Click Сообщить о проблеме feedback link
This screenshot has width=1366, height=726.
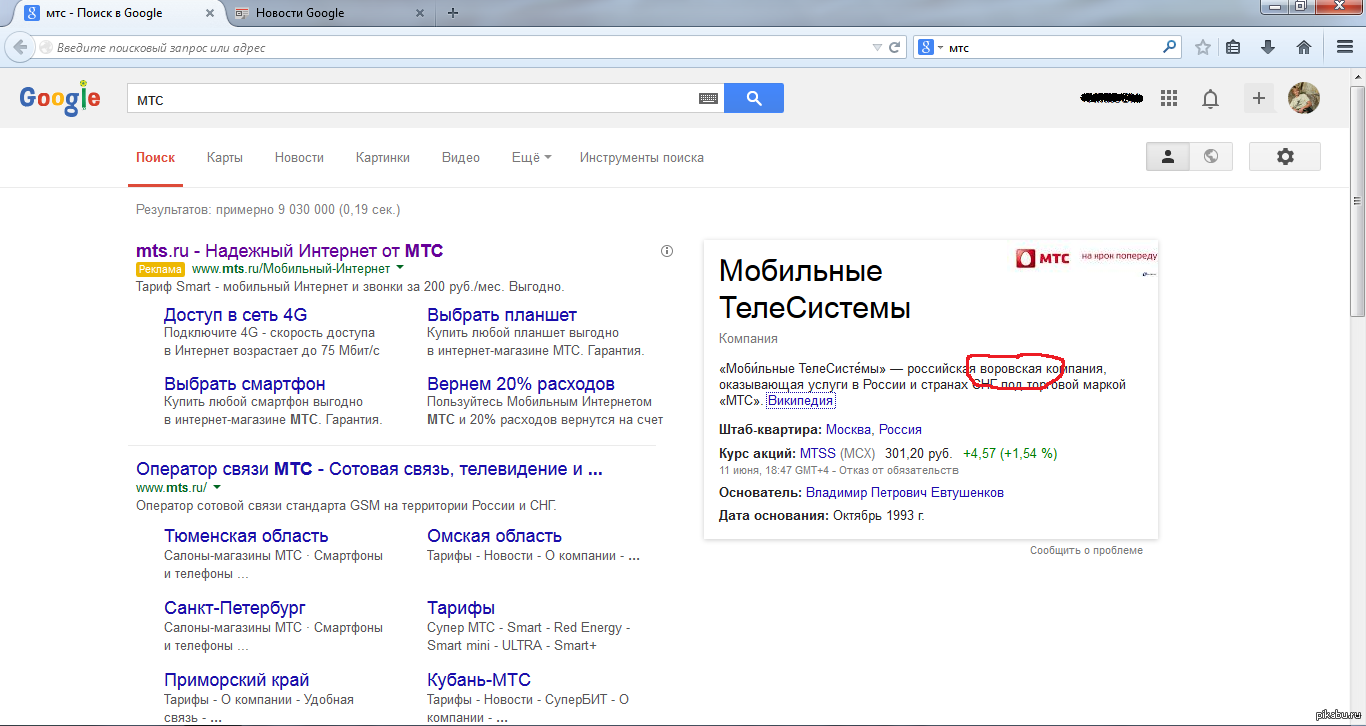tap(1086, 550)
